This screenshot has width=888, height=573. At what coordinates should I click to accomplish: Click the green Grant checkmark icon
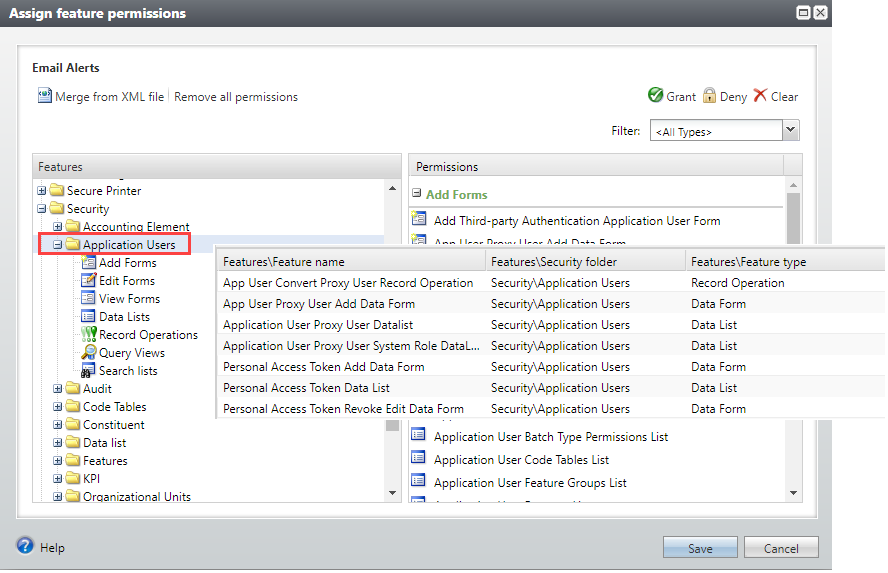pyautogui.click(x=655, y=95)
